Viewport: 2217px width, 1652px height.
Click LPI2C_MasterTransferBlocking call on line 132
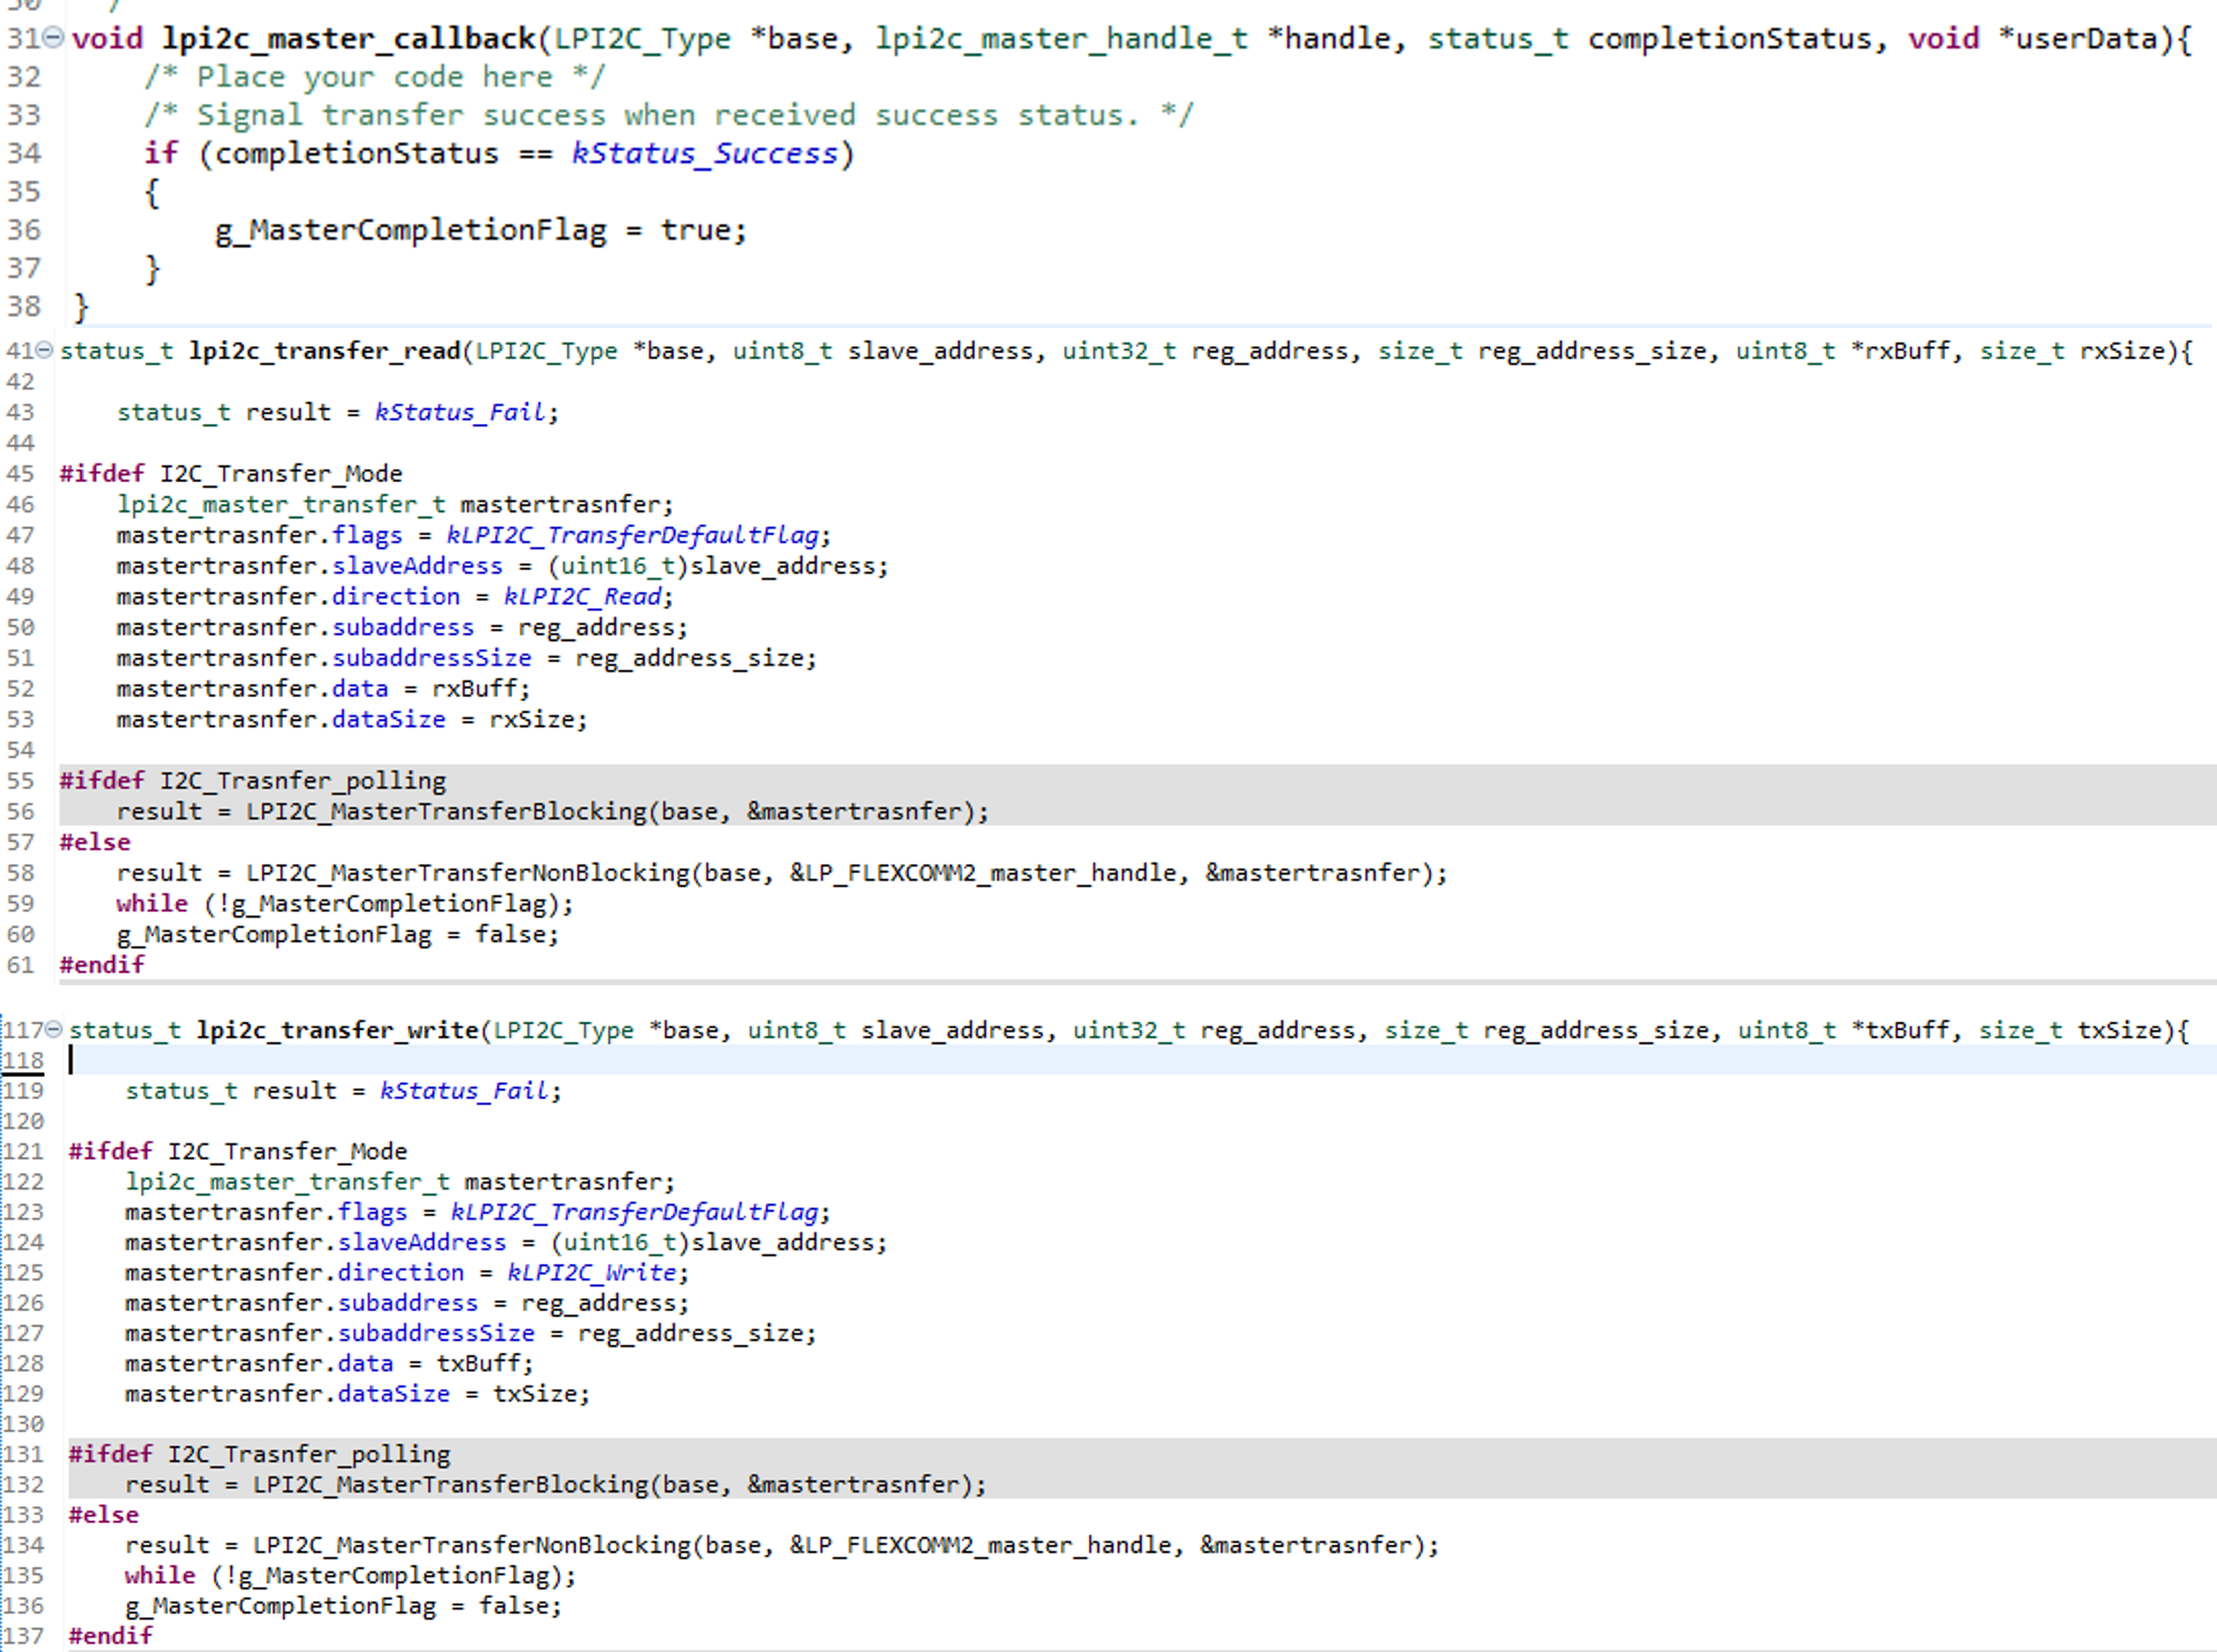click(x=450, y=1484)
